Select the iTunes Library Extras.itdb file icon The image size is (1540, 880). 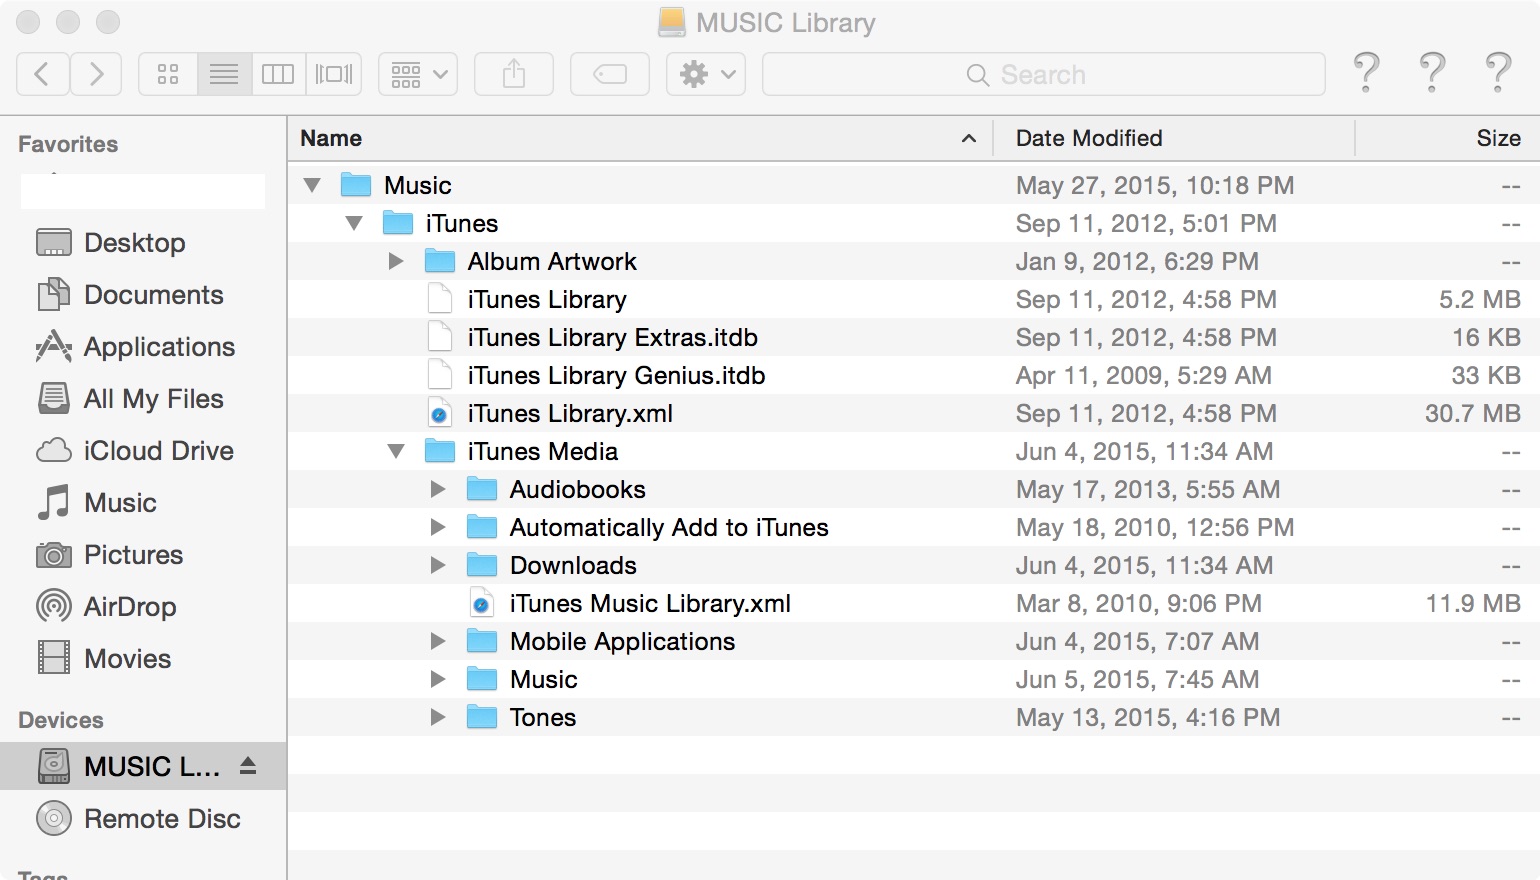tap(440, 337)
